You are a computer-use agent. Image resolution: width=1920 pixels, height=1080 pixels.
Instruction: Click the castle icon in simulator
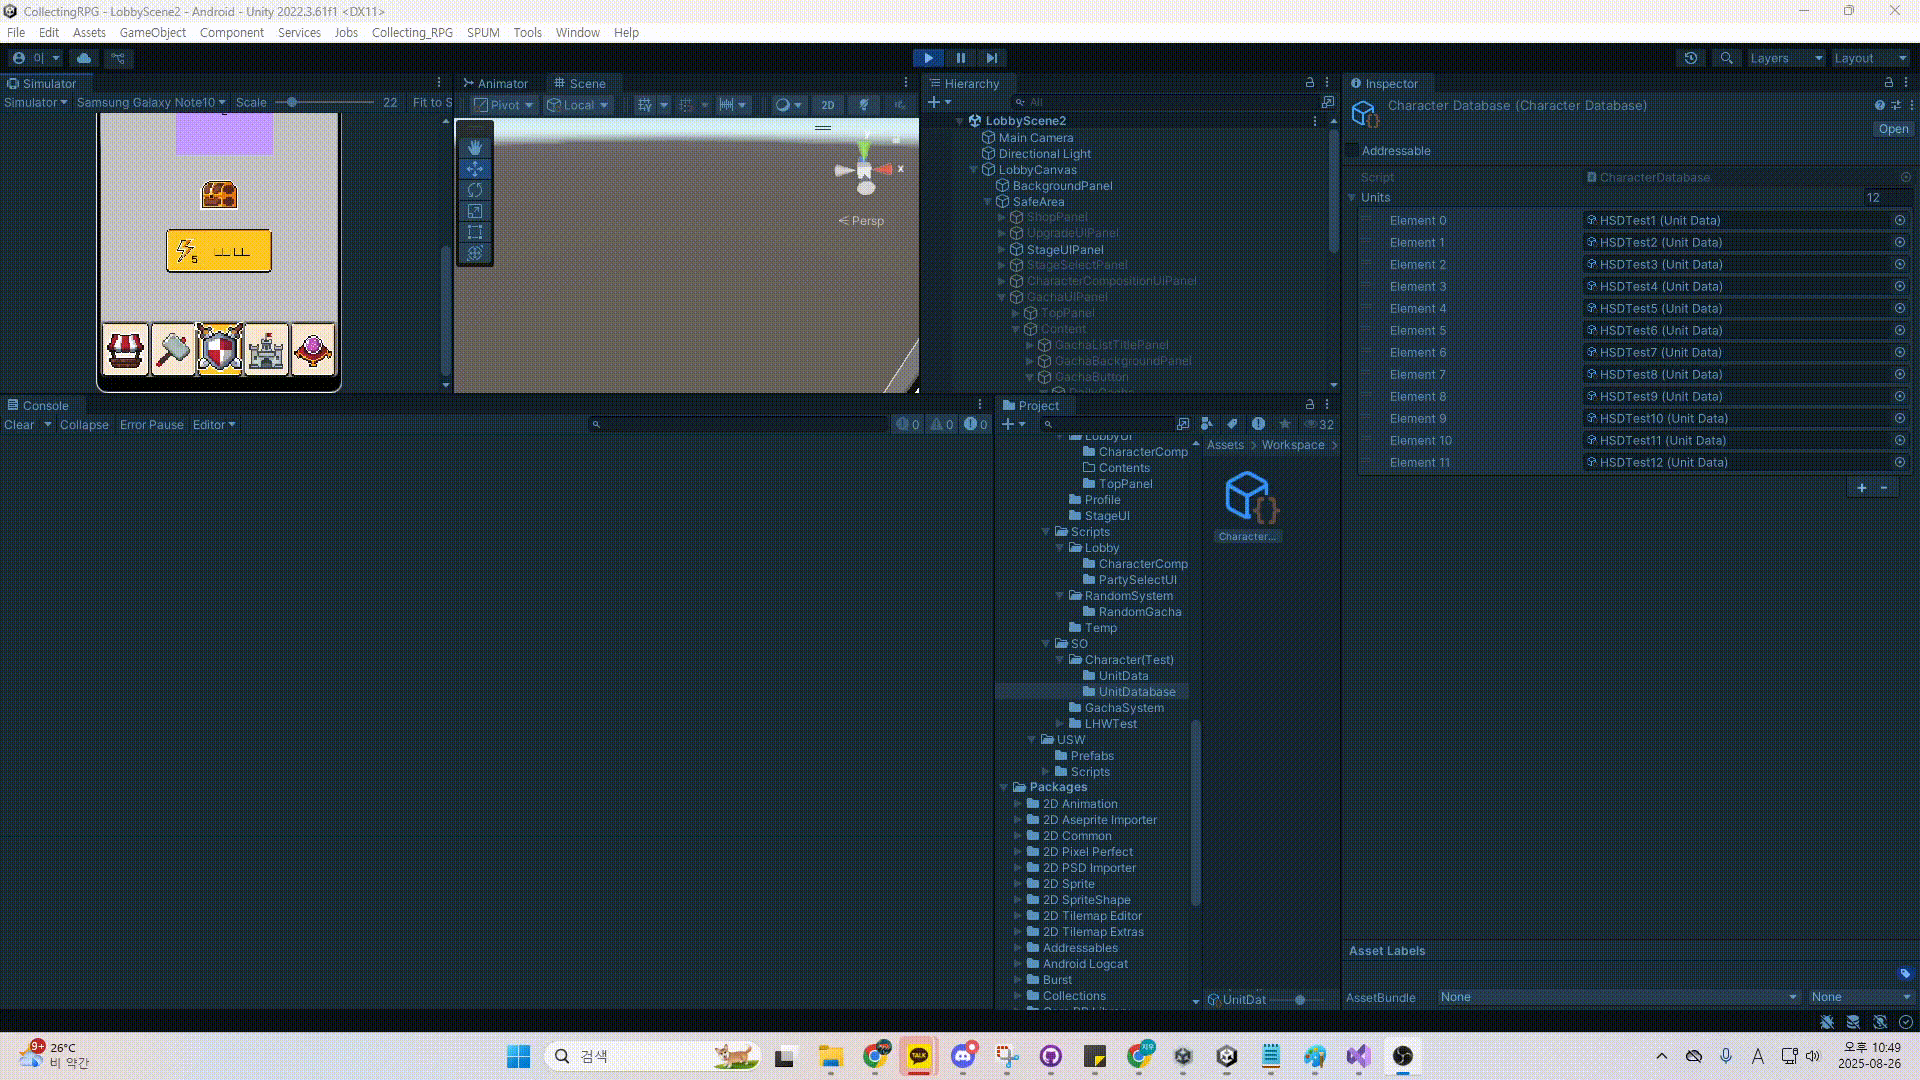click(x=266, y=349)
